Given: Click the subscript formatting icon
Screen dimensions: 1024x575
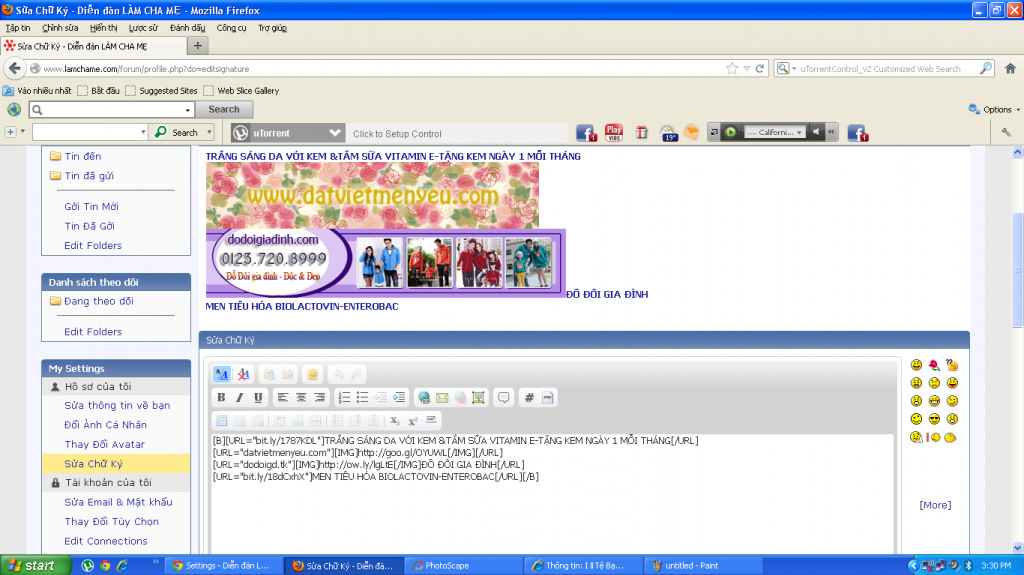Looking at the screenshot, I should coord(395,421).
